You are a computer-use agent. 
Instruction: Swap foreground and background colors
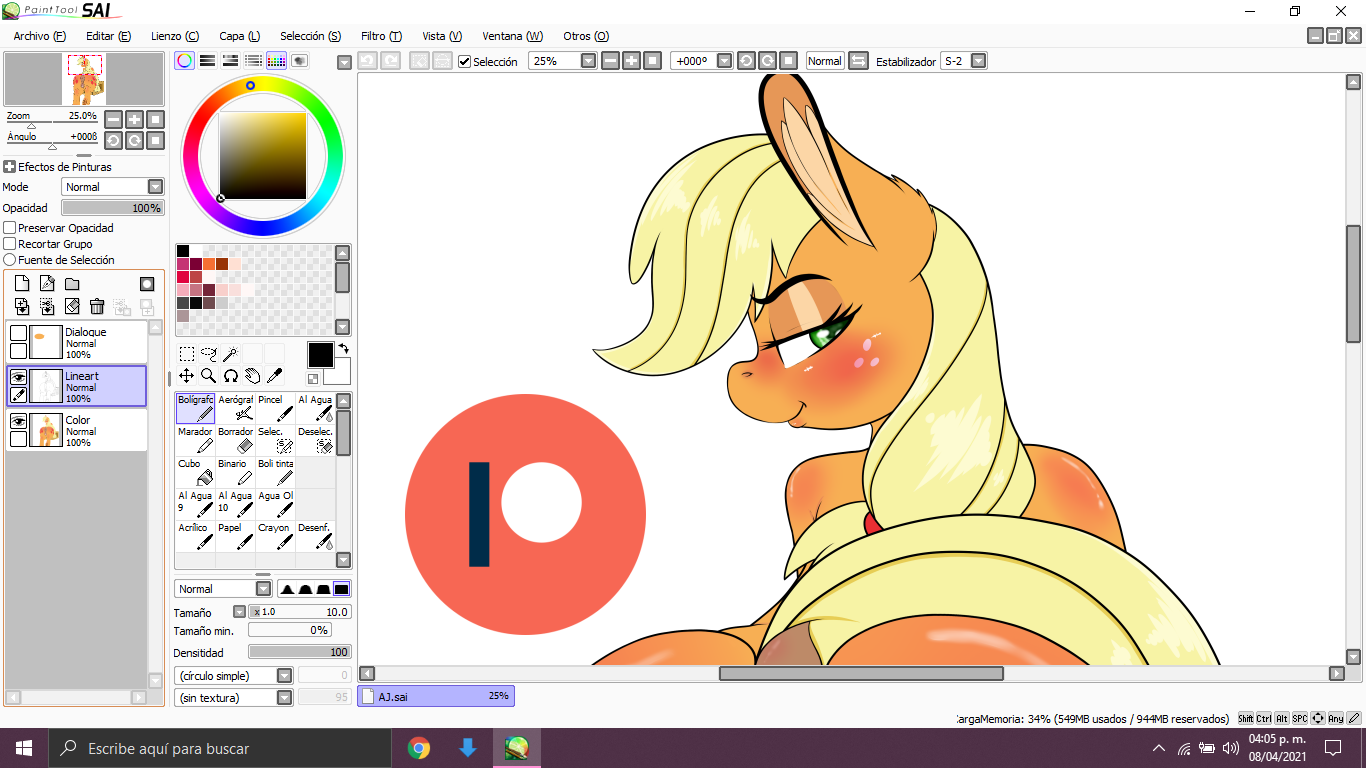click(x=343, y=348)
